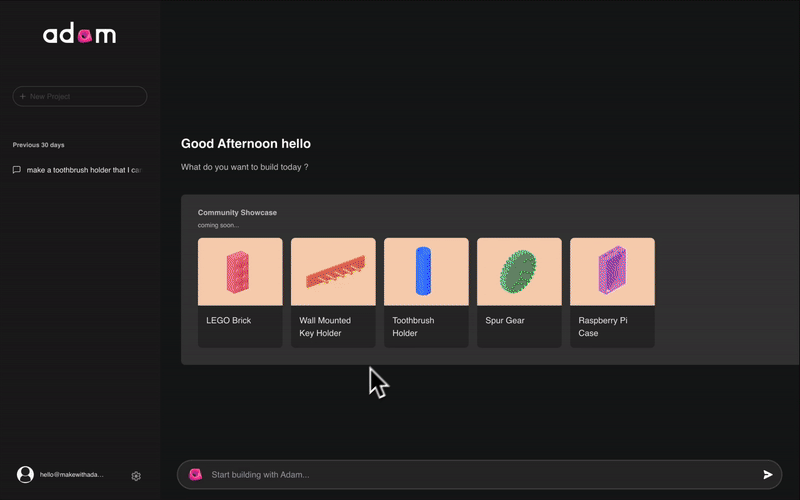Open the Wall Mounted Key Holder thumbnail

pos(333,271)
